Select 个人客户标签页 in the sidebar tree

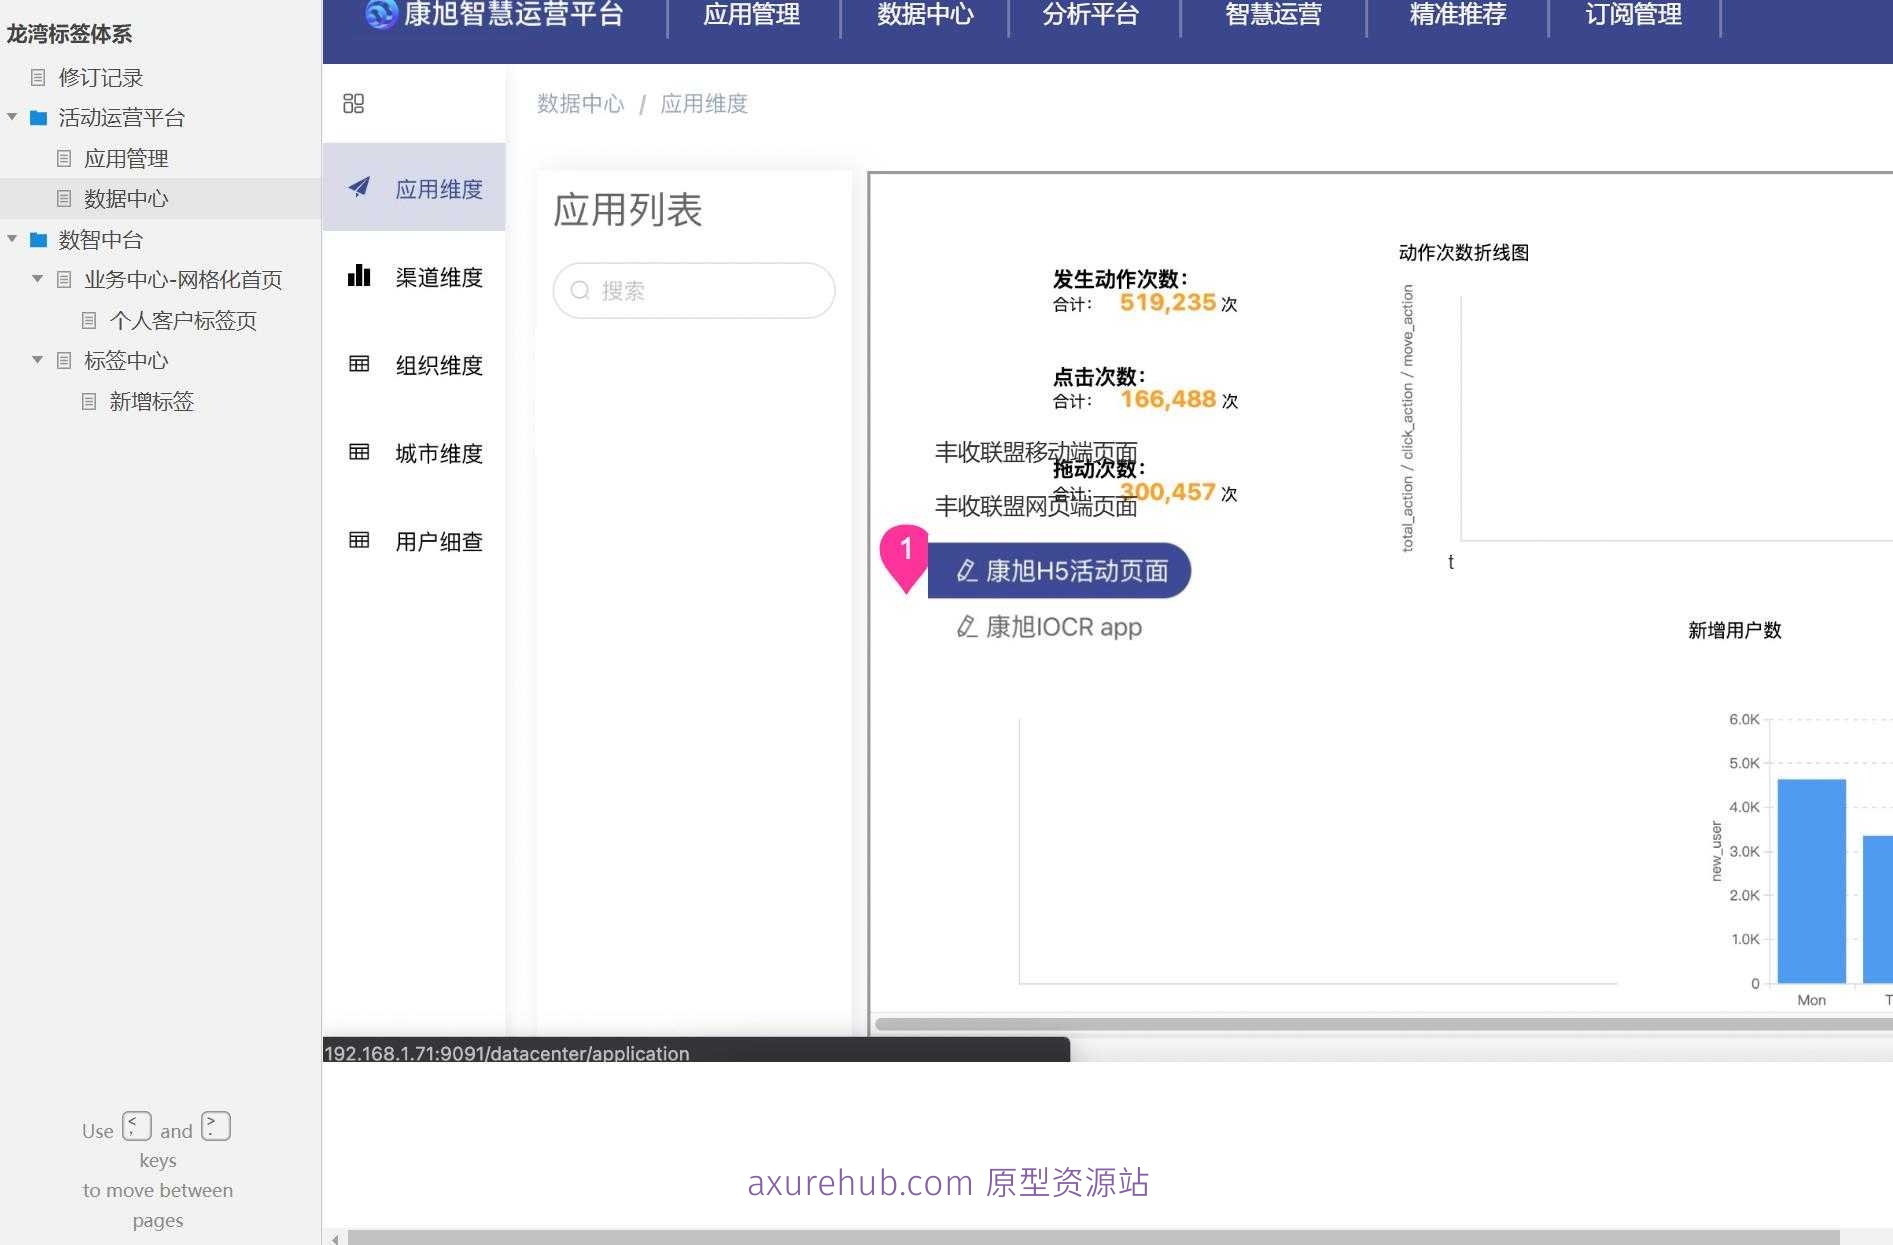(x=183, y=319)
